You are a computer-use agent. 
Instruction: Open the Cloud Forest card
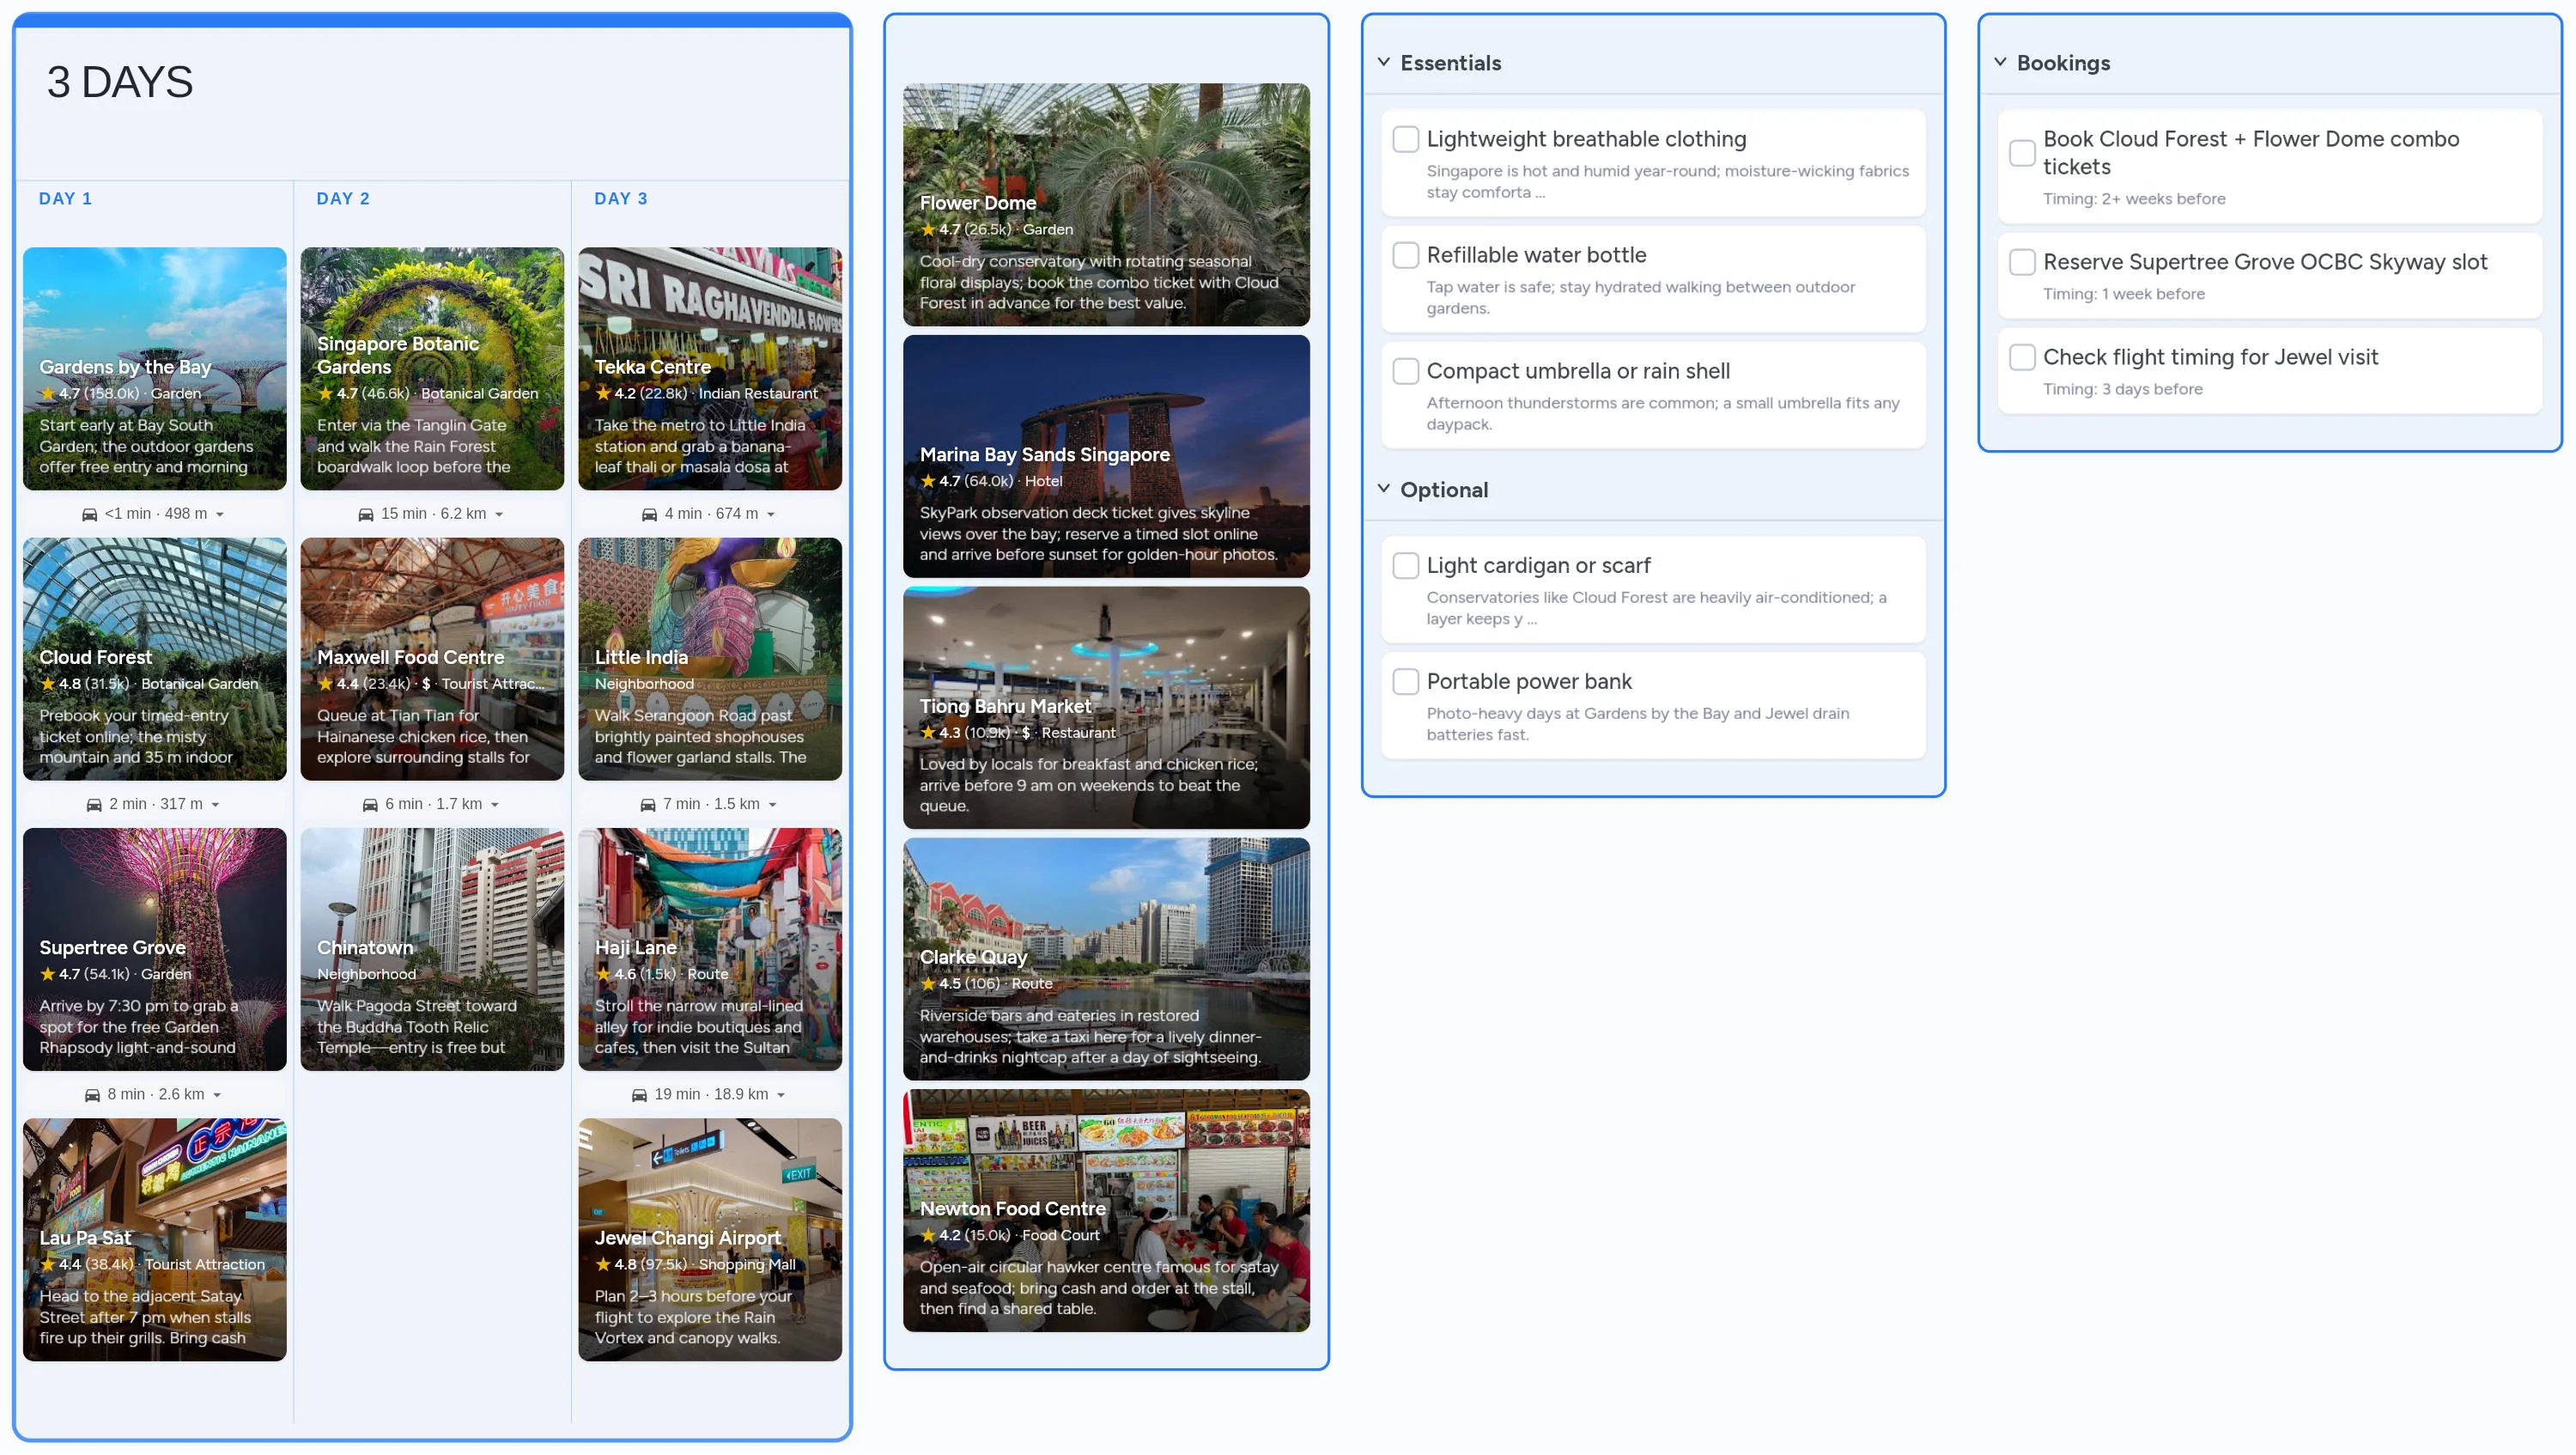point(155,659)
